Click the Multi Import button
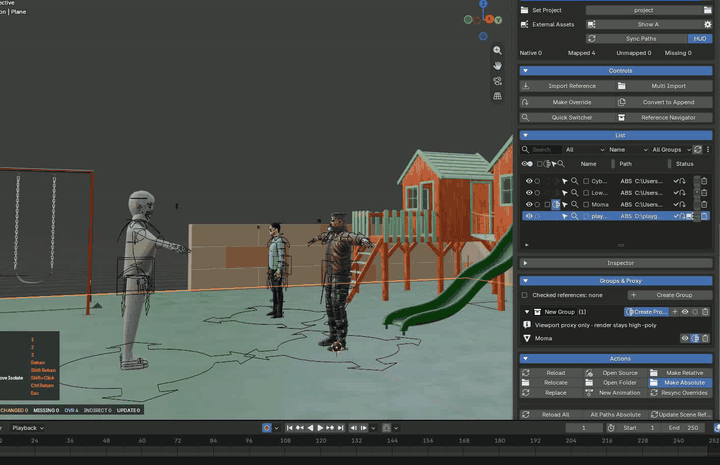Image resolution: width=720 pixels, height=465 pixels. point(664,86)
